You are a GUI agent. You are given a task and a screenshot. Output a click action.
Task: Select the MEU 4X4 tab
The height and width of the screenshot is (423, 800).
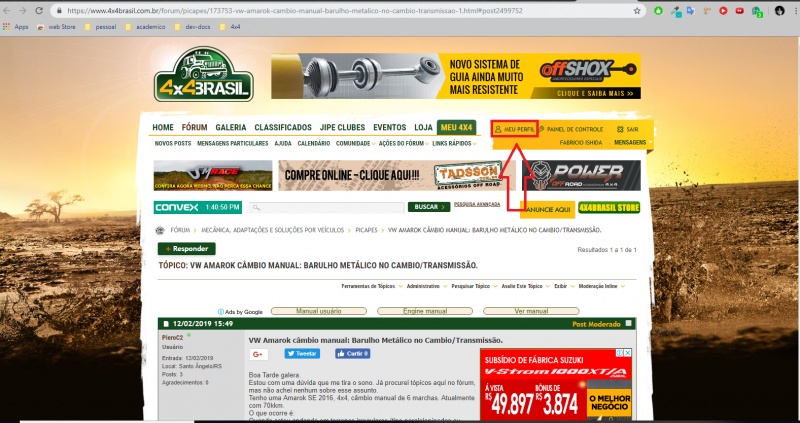tap(457, 127)
